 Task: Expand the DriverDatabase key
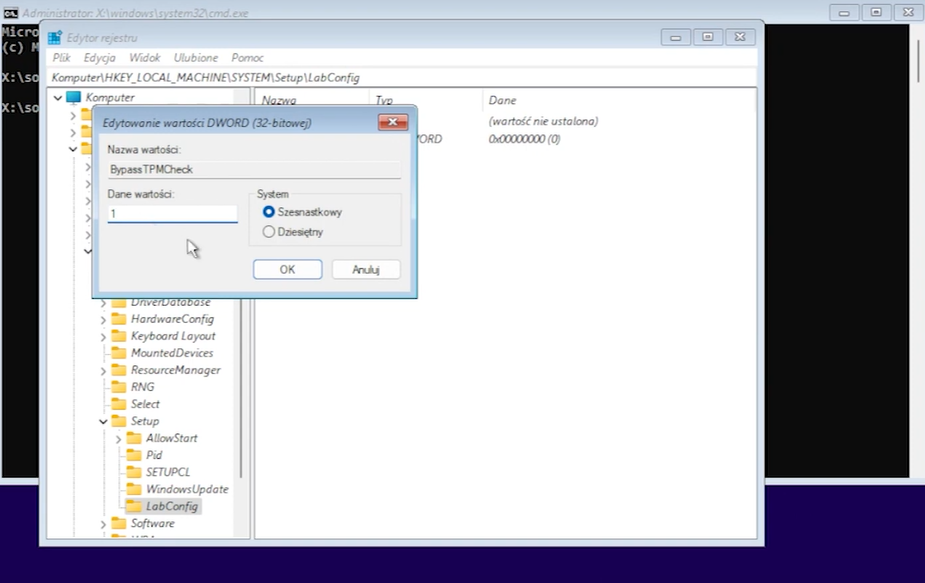[x=103, y=303]
